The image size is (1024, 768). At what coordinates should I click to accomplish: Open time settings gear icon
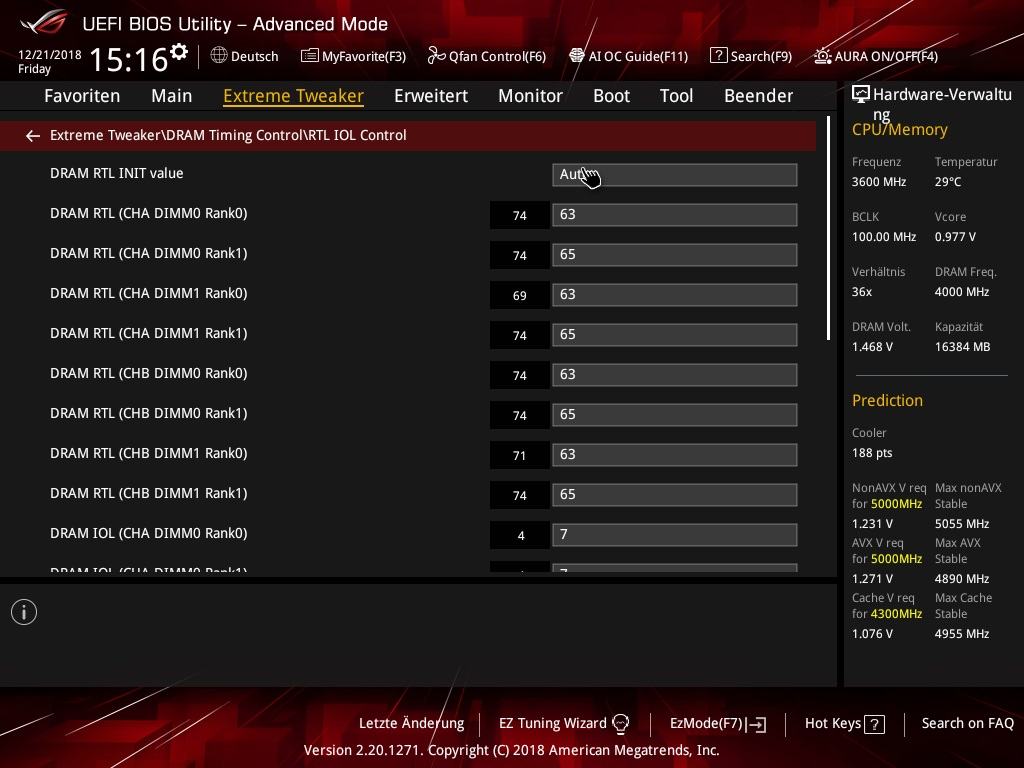tap(179, 51)
